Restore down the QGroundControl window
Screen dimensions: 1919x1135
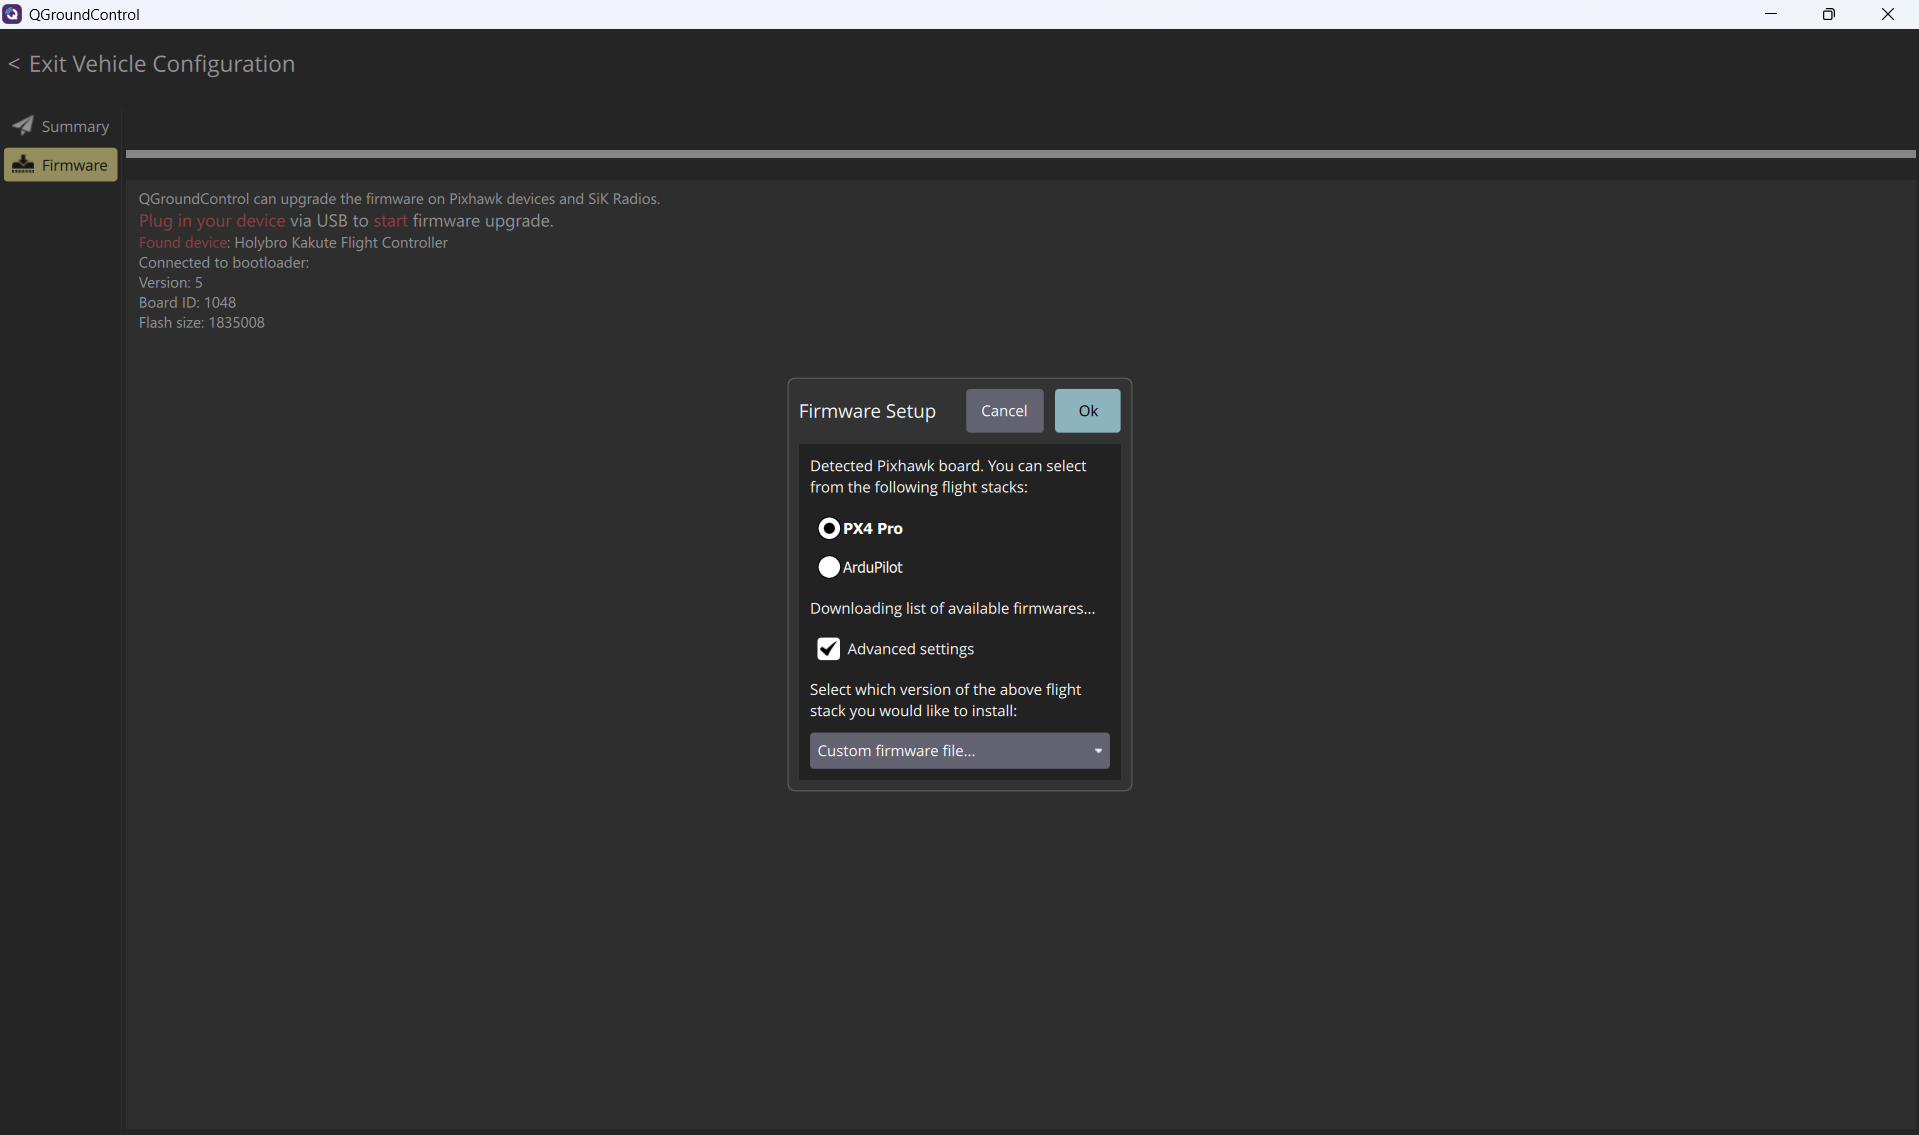(x=1829, y=14)
